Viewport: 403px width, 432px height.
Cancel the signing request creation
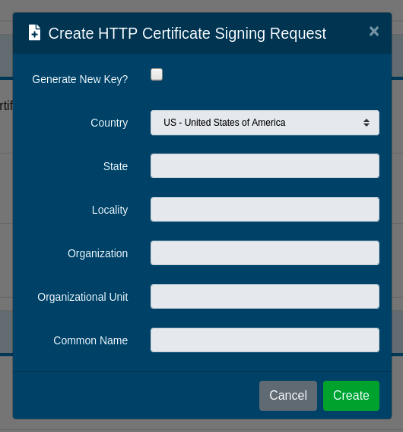288,396
